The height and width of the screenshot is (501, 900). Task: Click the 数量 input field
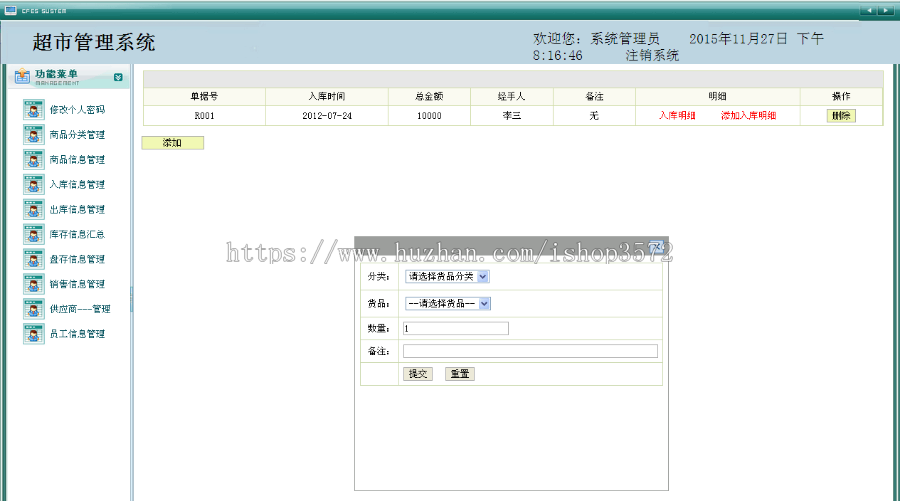click(456, 328)
